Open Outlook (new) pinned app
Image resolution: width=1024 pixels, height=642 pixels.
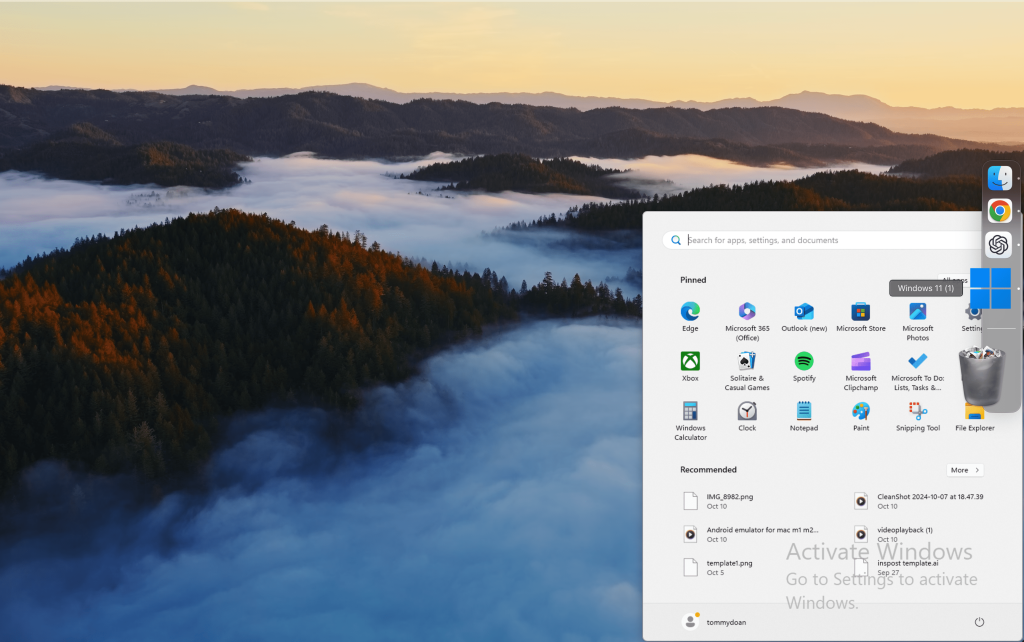(x=804, y=312)
